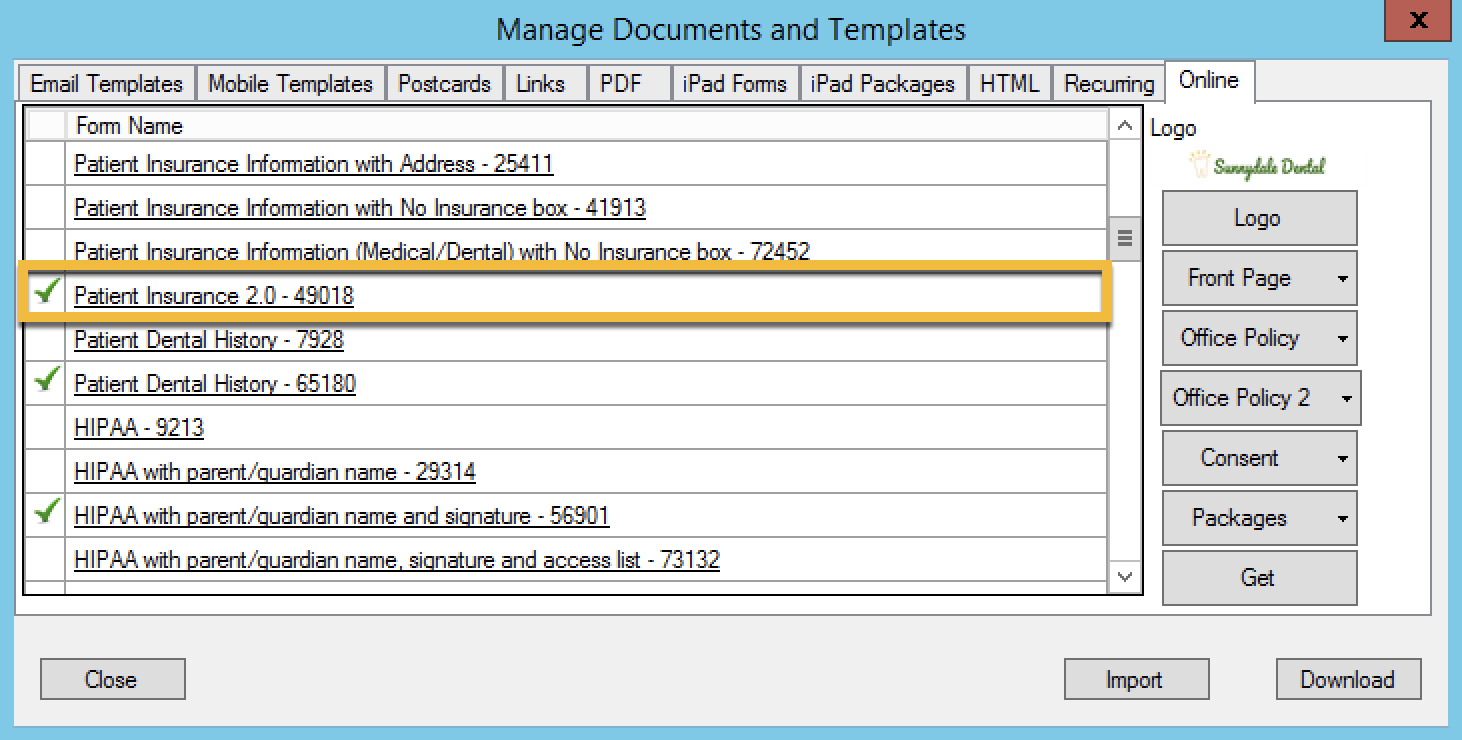Viewport: 1462px width, 740px height.
Task: Click the Sunnydale Dental logo image
Action: click(1258, 166)
